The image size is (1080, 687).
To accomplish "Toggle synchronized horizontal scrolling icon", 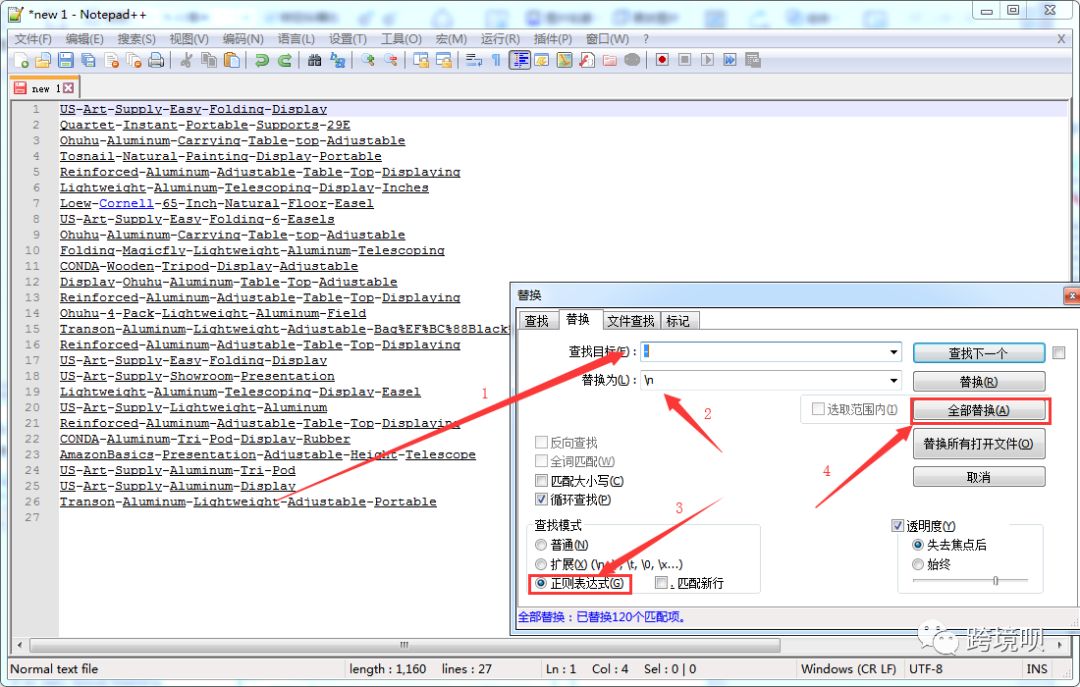I will click(x=444, y=61).
